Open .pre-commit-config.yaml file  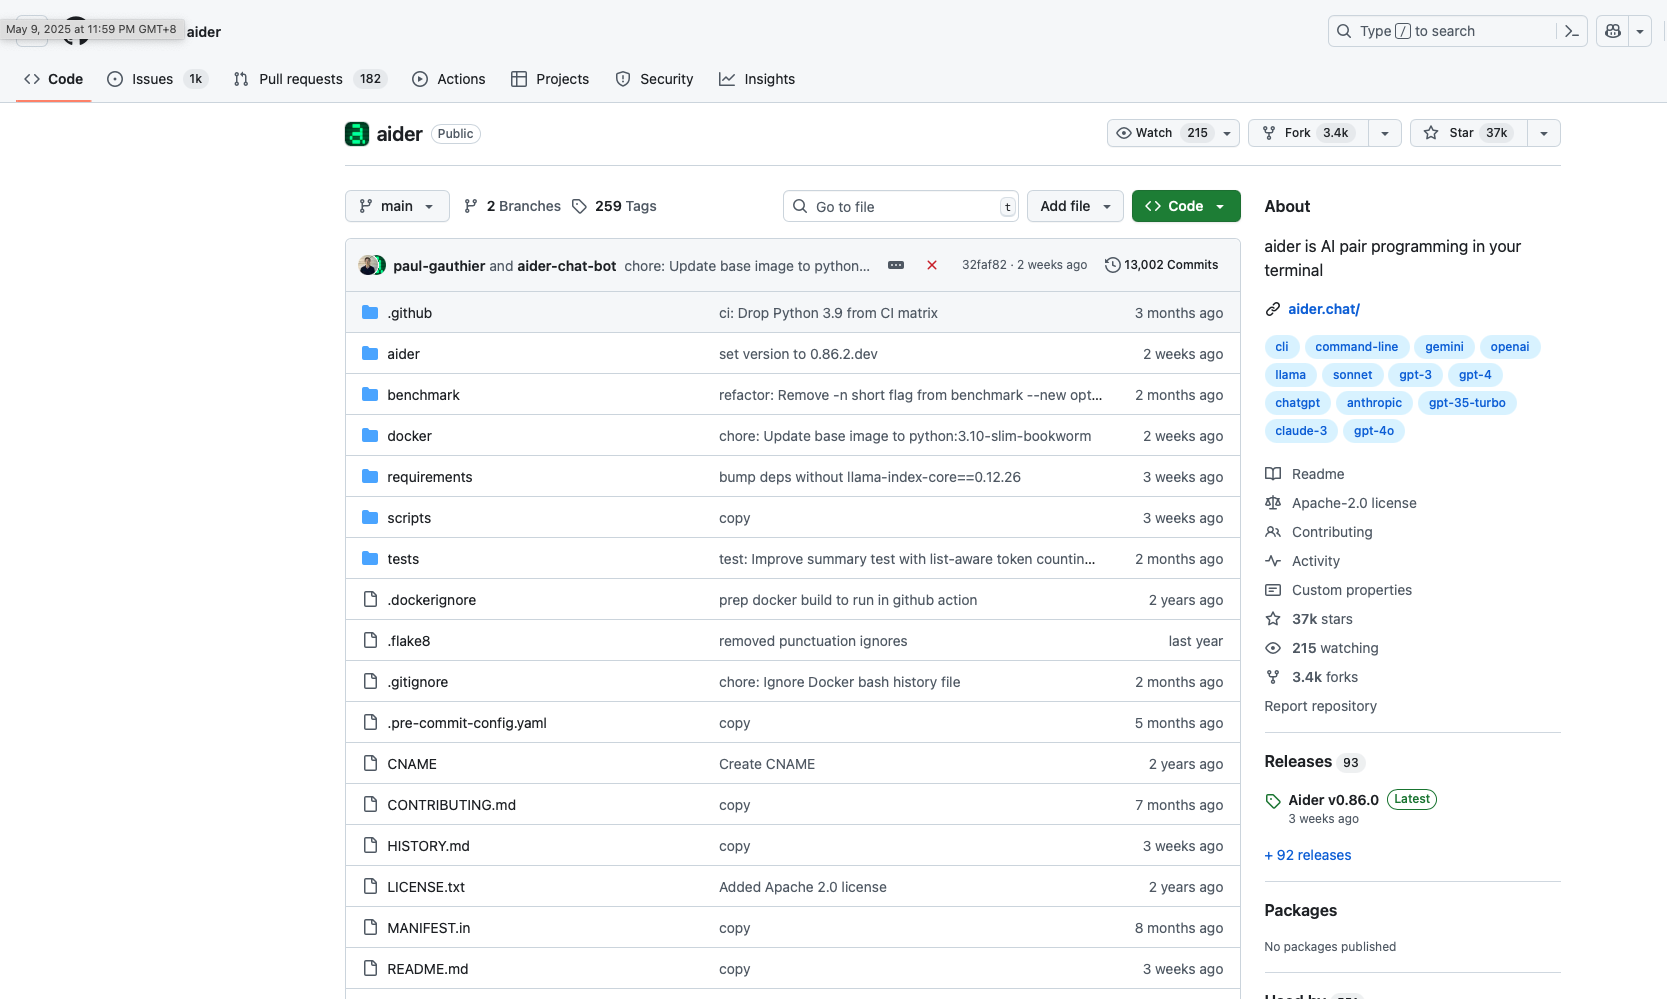467,723
